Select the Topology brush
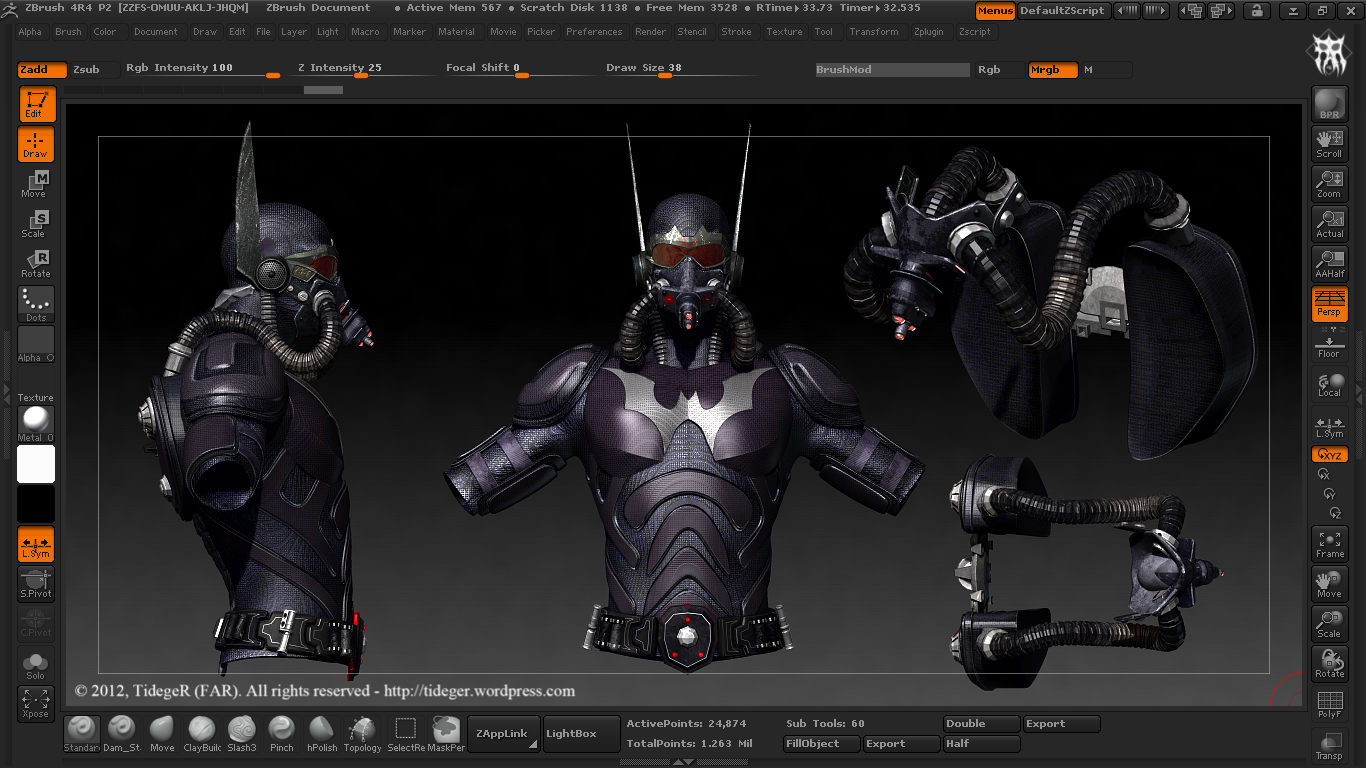This screenshot has height=768, width=1366. point(362,734)
